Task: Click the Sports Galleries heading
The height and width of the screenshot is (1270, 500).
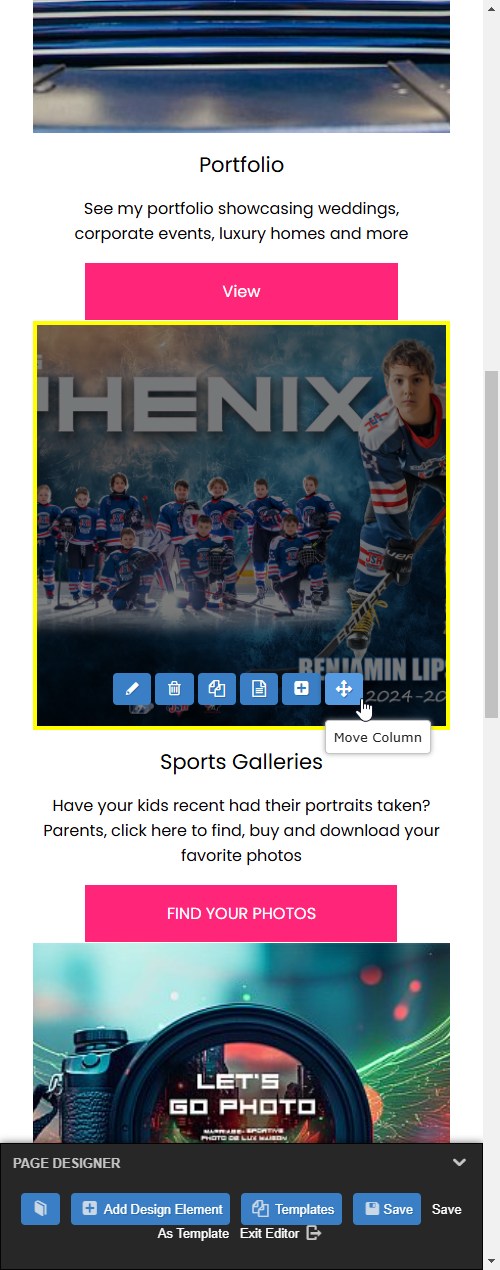Action: [x=241, y=762]
